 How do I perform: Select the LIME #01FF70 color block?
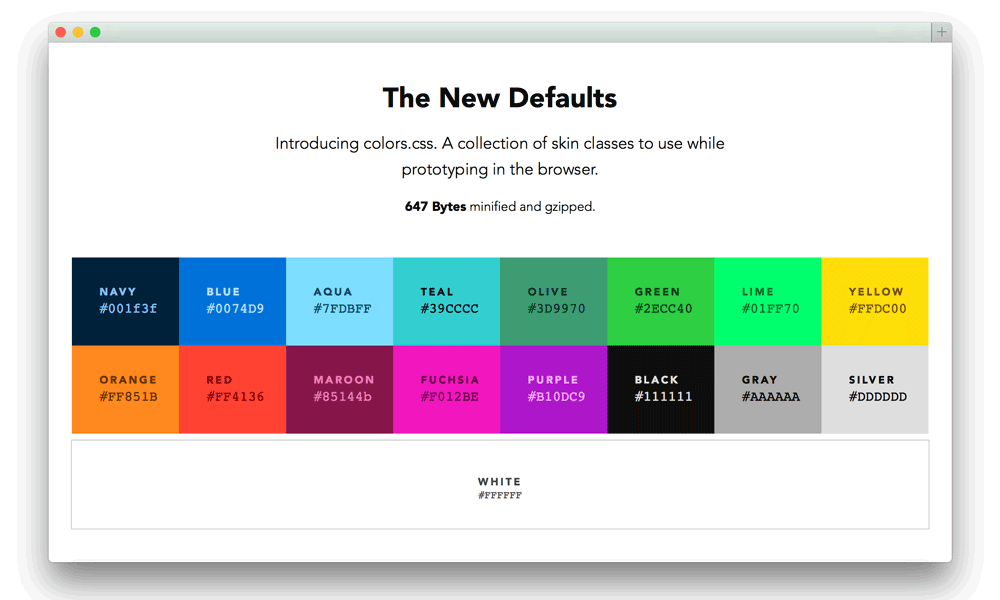click(x=767, y=300)
